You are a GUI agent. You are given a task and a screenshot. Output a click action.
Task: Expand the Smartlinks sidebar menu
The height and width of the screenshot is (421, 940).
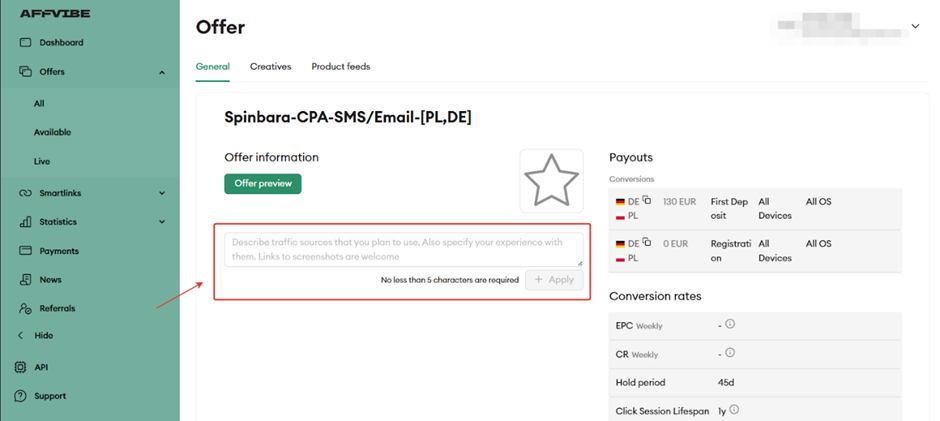pyautogui.click(x=162, y=193)
